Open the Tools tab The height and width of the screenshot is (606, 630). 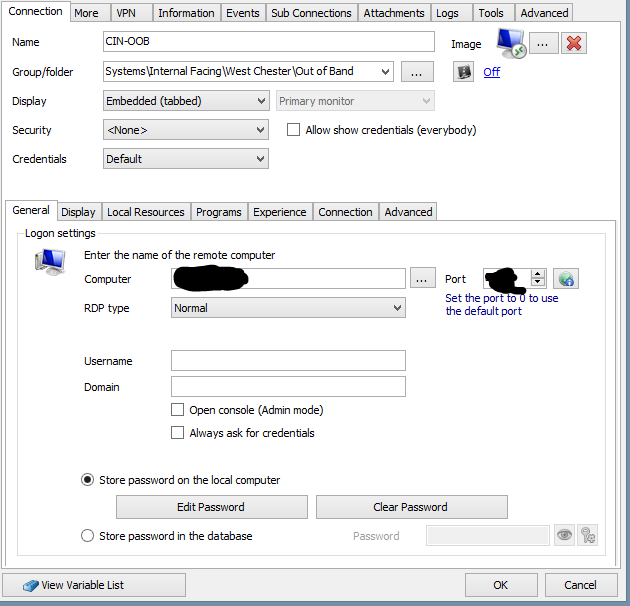click(x=493, y=13)
